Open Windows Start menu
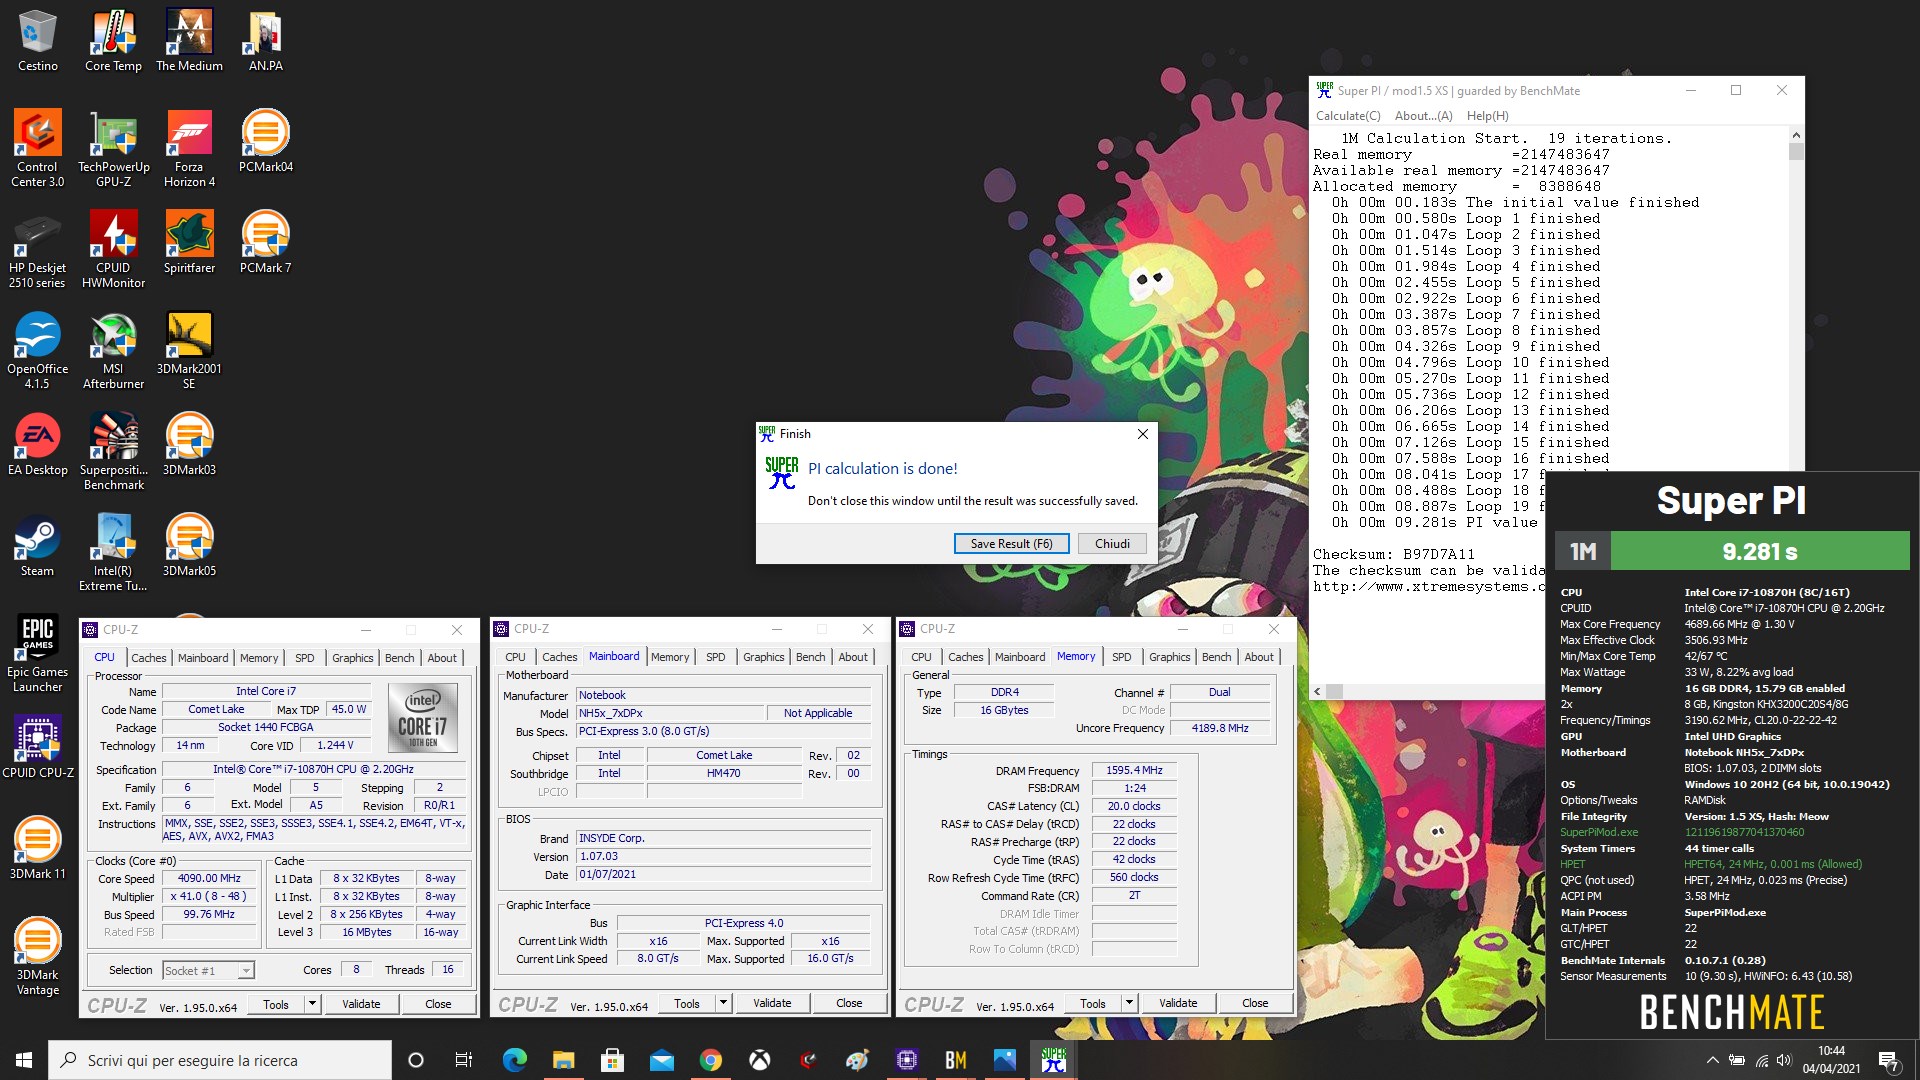 tap(24, 1060)
